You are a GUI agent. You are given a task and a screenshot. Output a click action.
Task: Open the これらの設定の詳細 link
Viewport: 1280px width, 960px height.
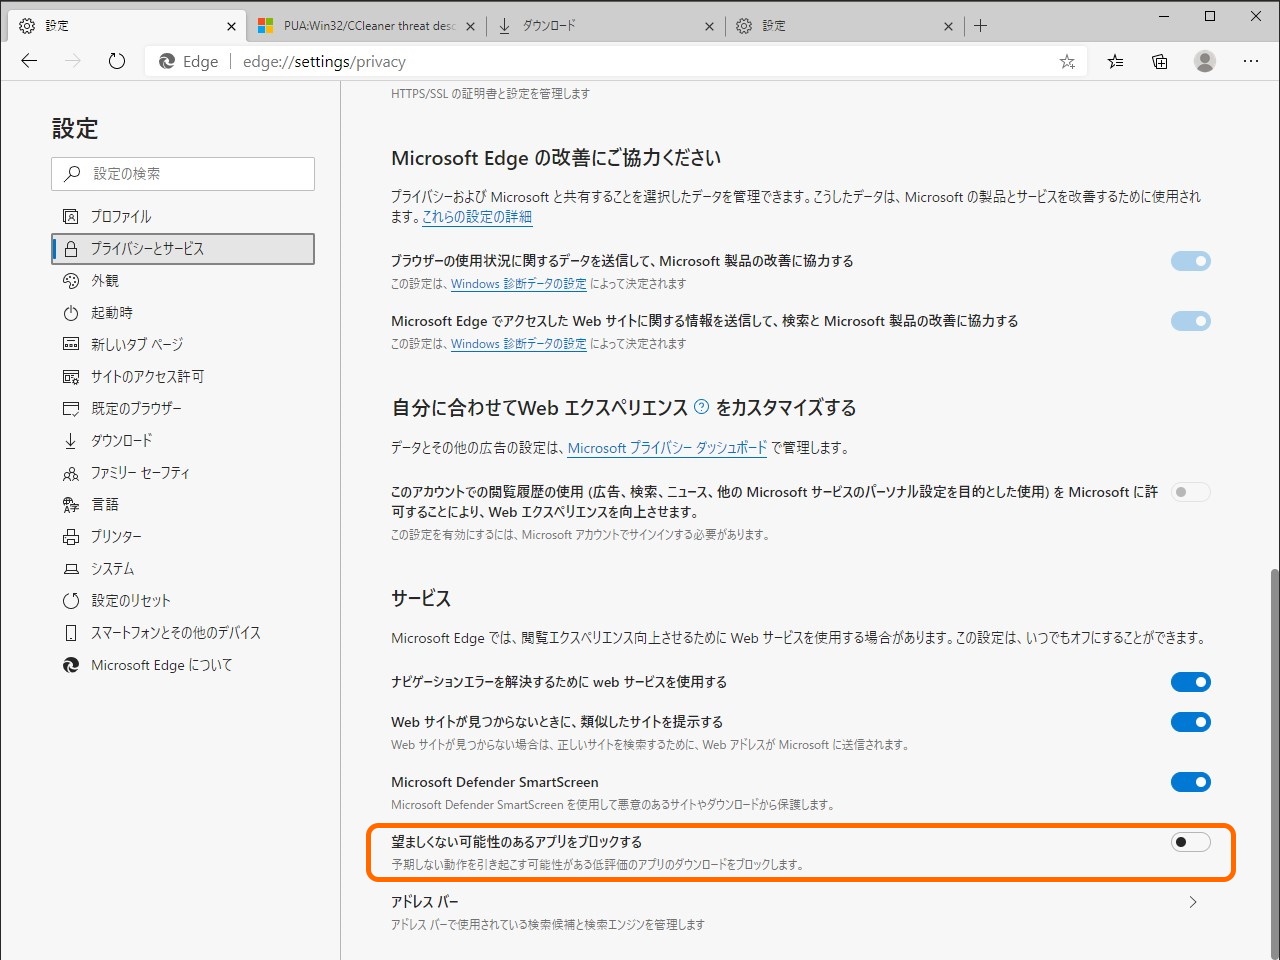(477, 217)
